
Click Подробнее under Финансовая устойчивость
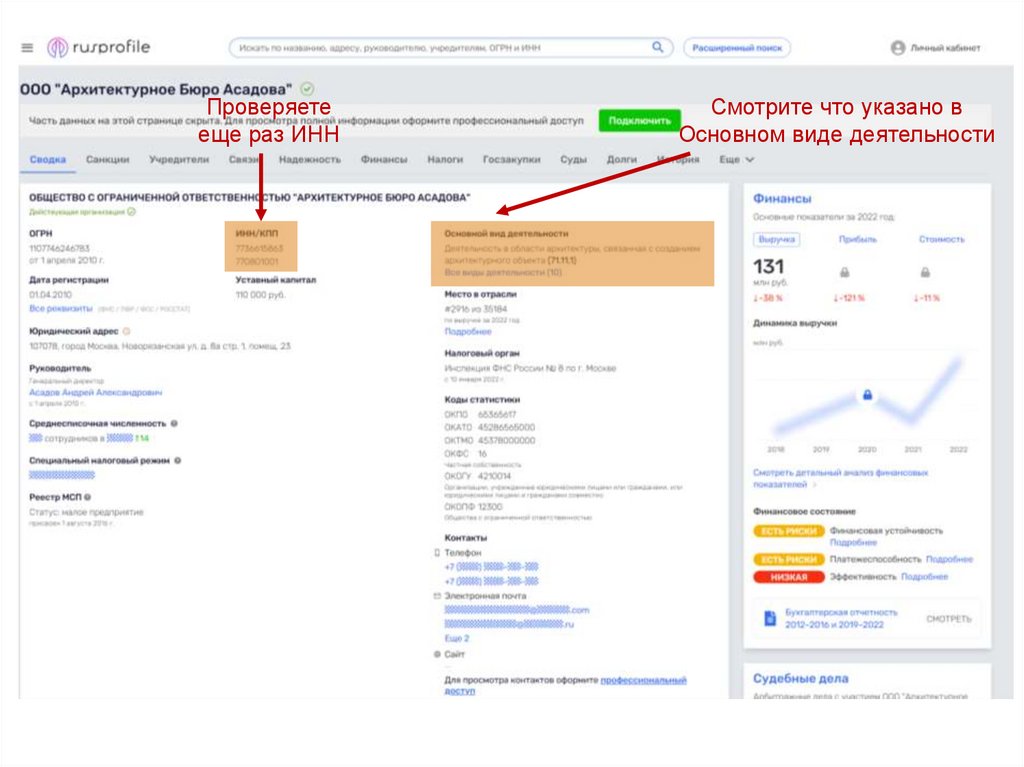(853, 542)
